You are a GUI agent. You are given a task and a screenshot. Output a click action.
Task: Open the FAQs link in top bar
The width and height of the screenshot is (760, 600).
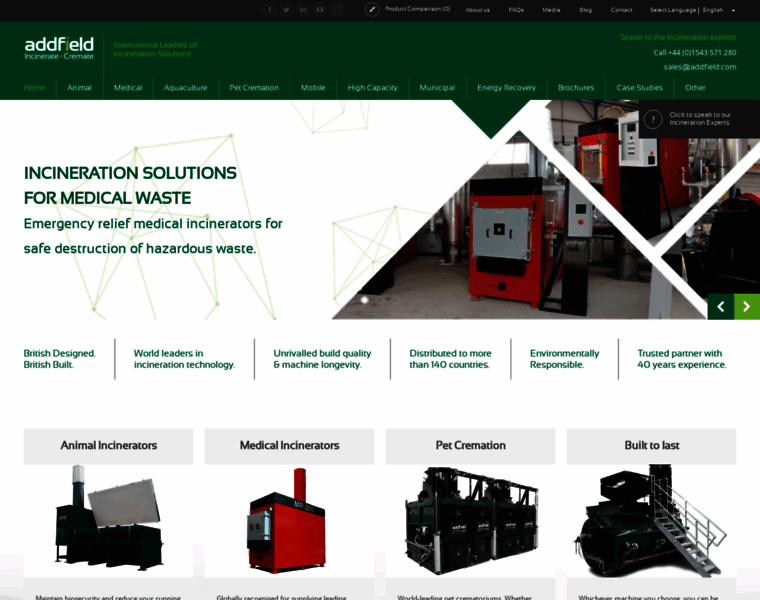click(x=516, y=10)
